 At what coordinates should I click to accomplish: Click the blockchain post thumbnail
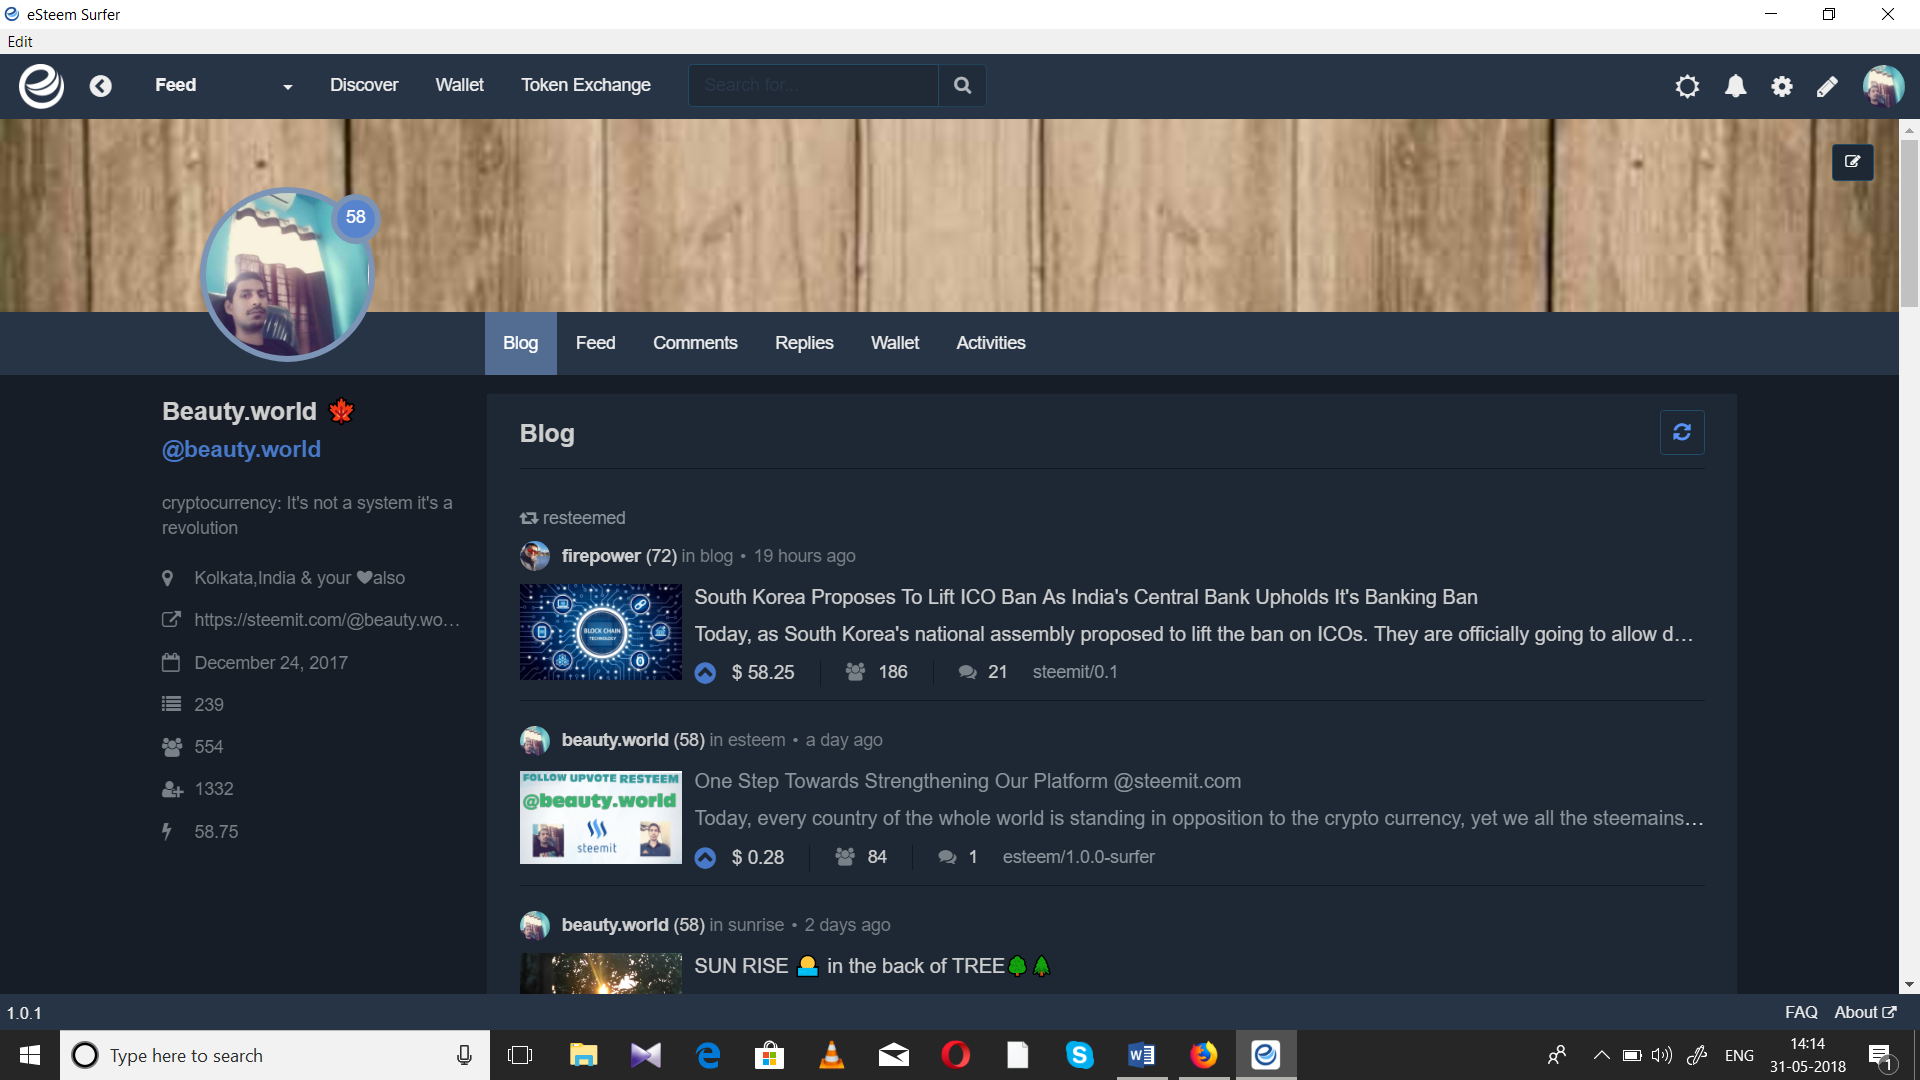point(600,632)
